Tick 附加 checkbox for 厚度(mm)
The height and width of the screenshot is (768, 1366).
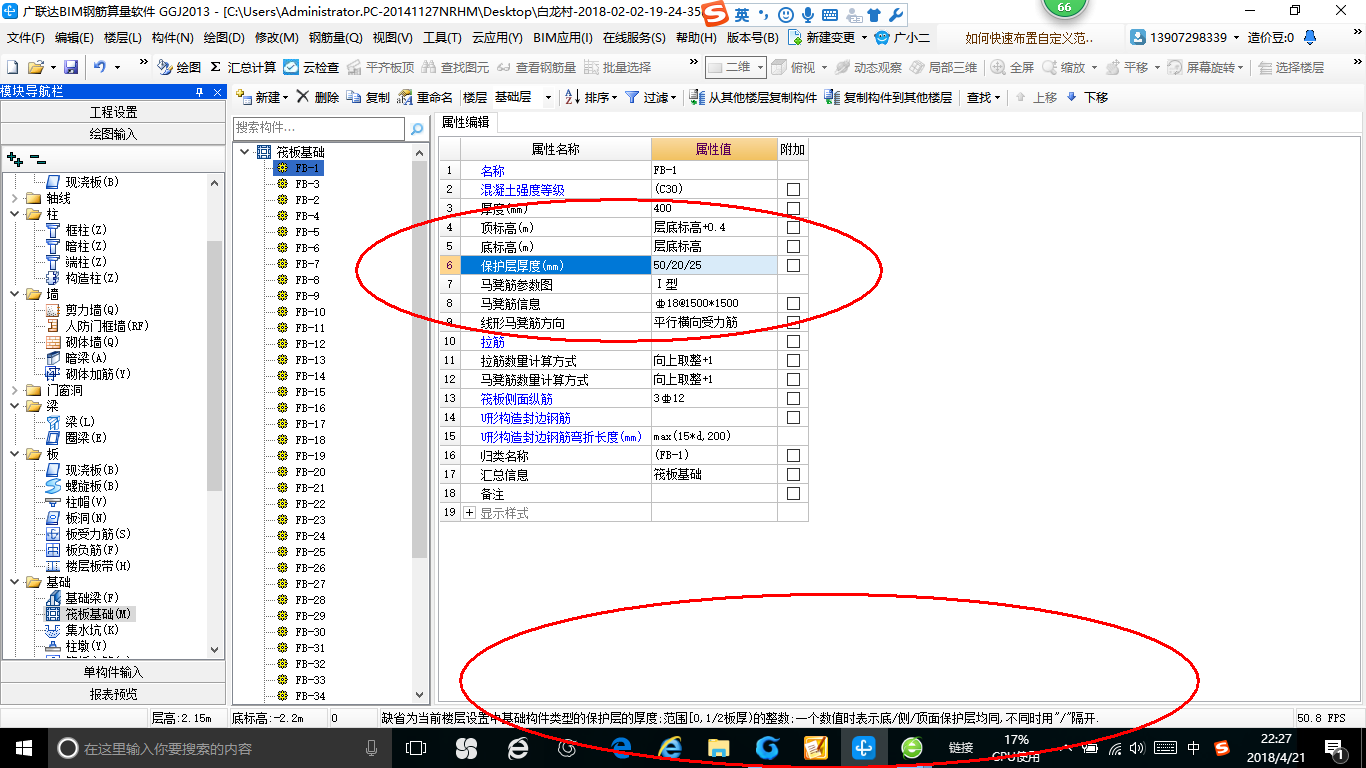coord(793,208)
